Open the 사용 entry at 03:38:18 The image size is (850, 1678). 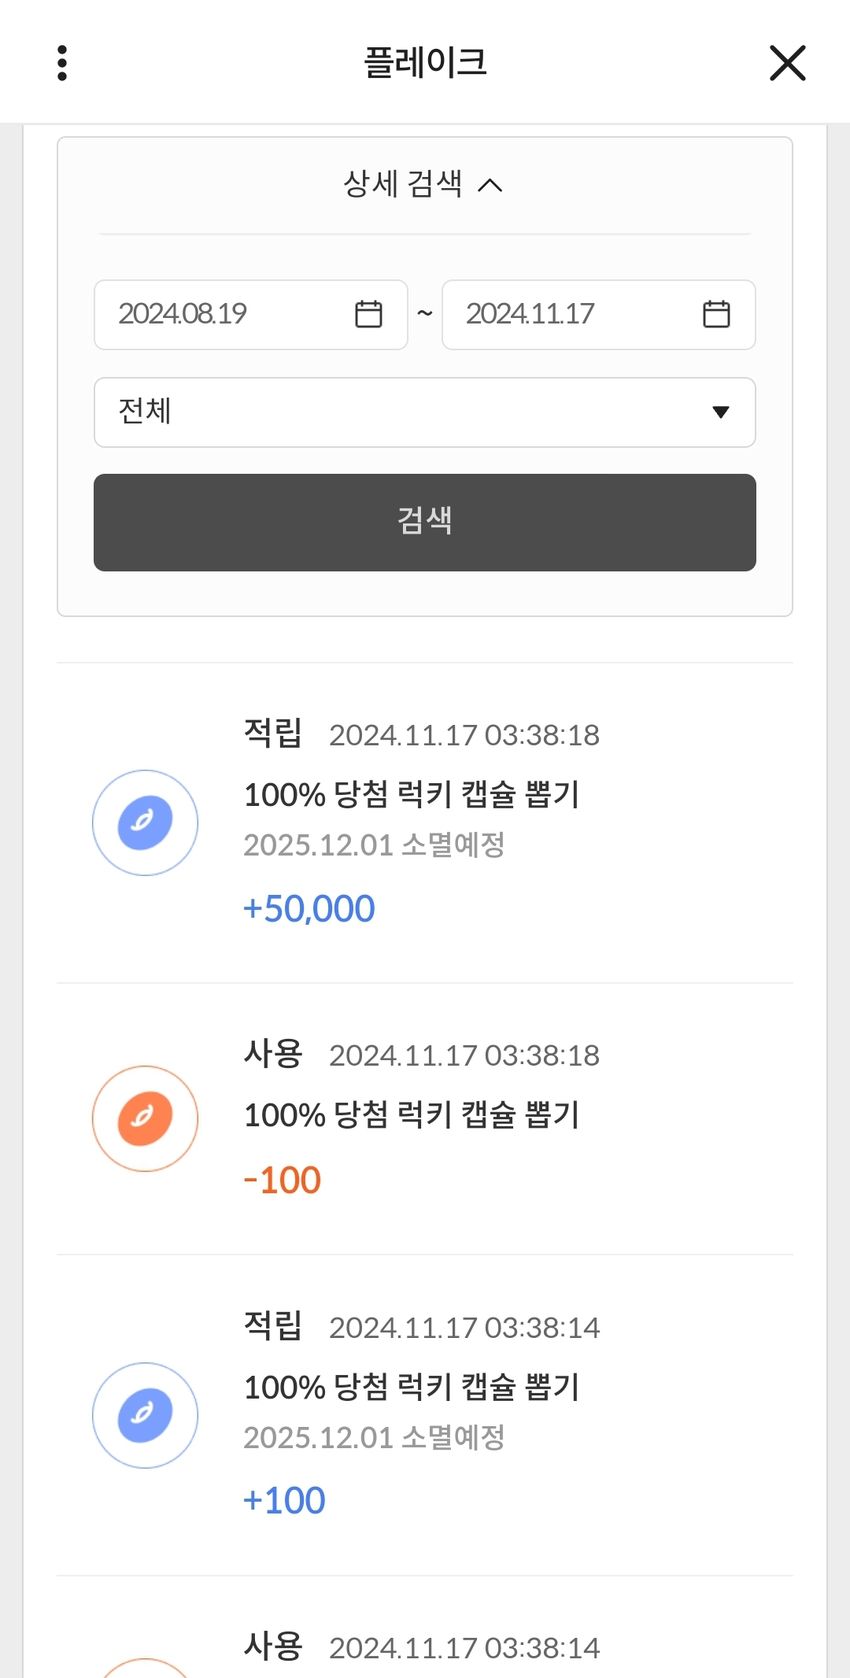425,1118
